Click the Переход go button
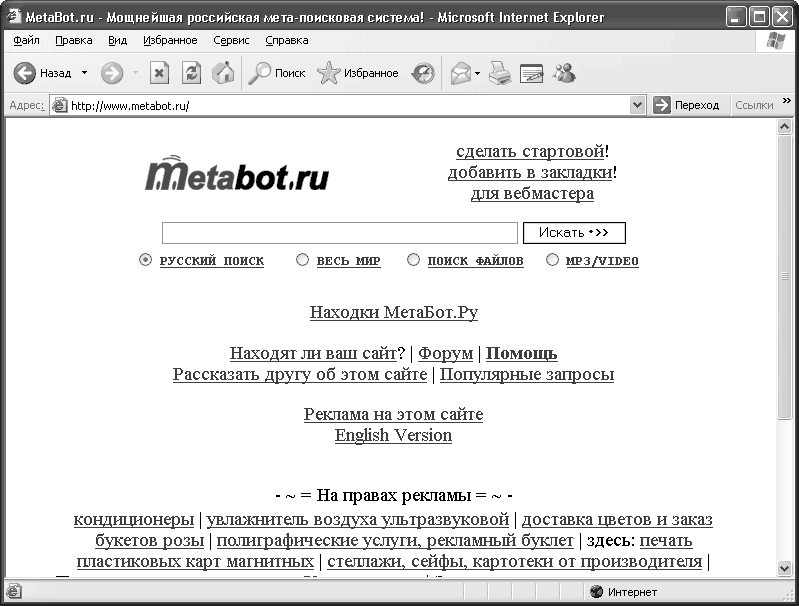The image size is (799, 606). click(686, 105)
